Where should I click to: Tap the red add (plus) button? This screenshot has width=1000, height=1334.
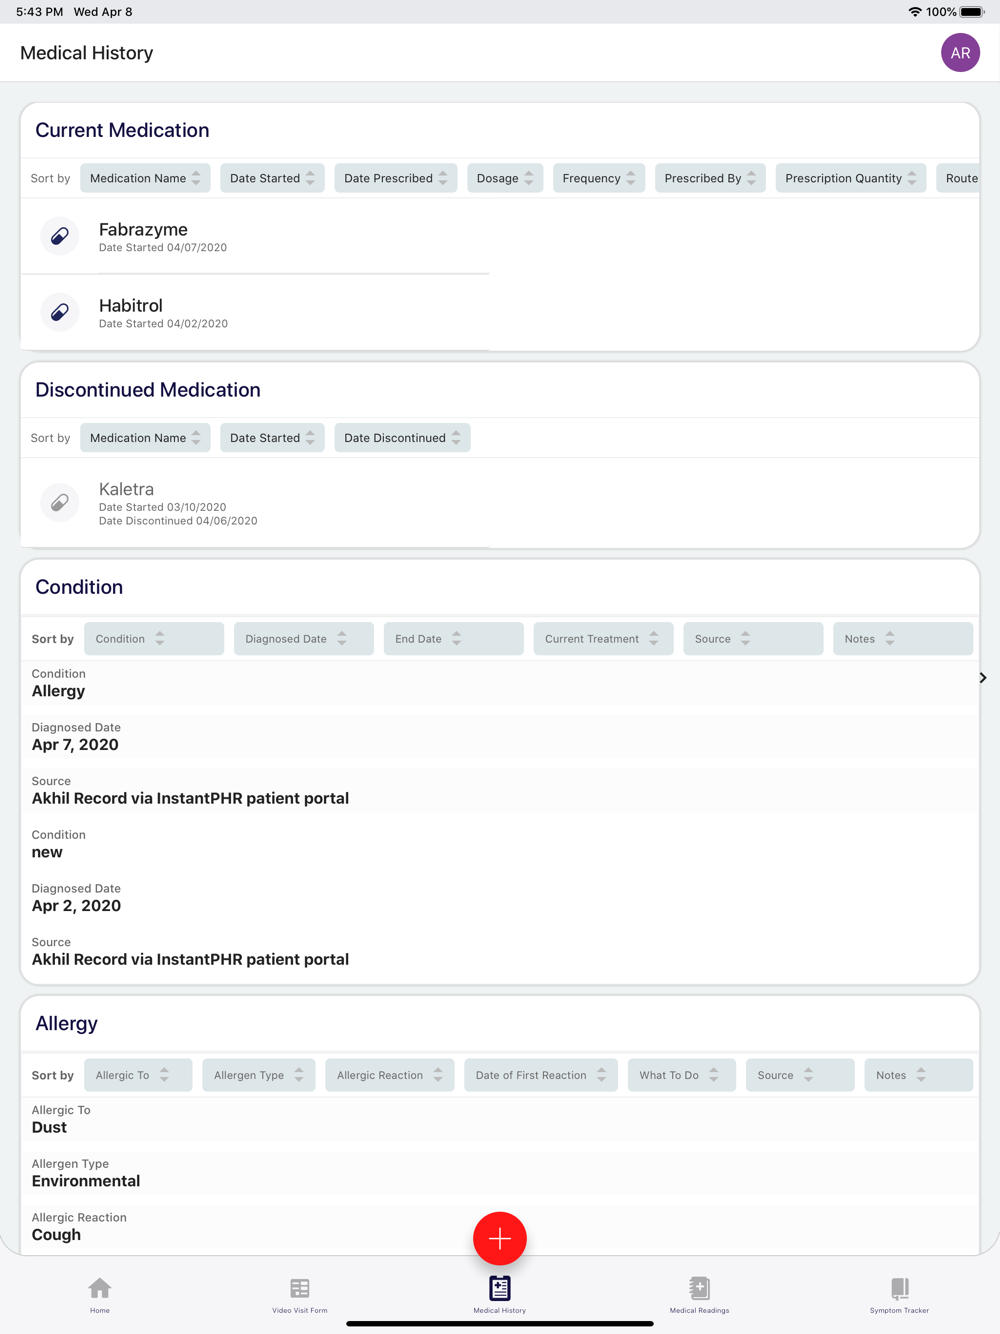pos(500,1238)
